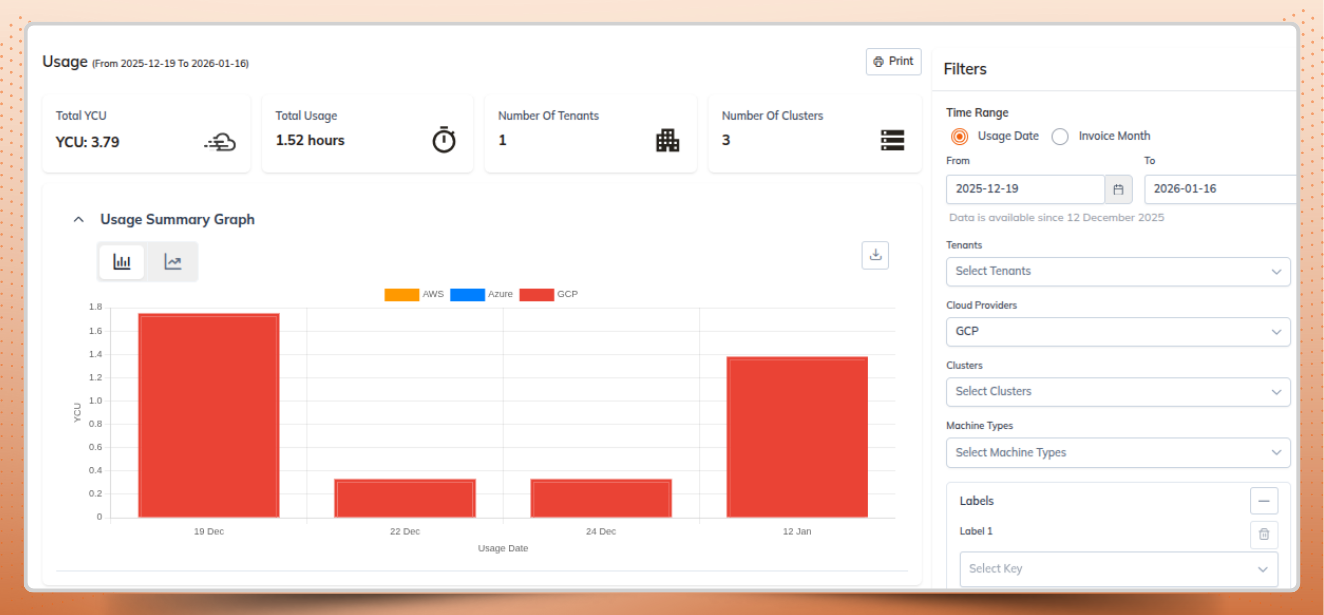This screenshot has width=1324, height=615.
Task: Click the Print button
Action: click(x=892, y=61)
